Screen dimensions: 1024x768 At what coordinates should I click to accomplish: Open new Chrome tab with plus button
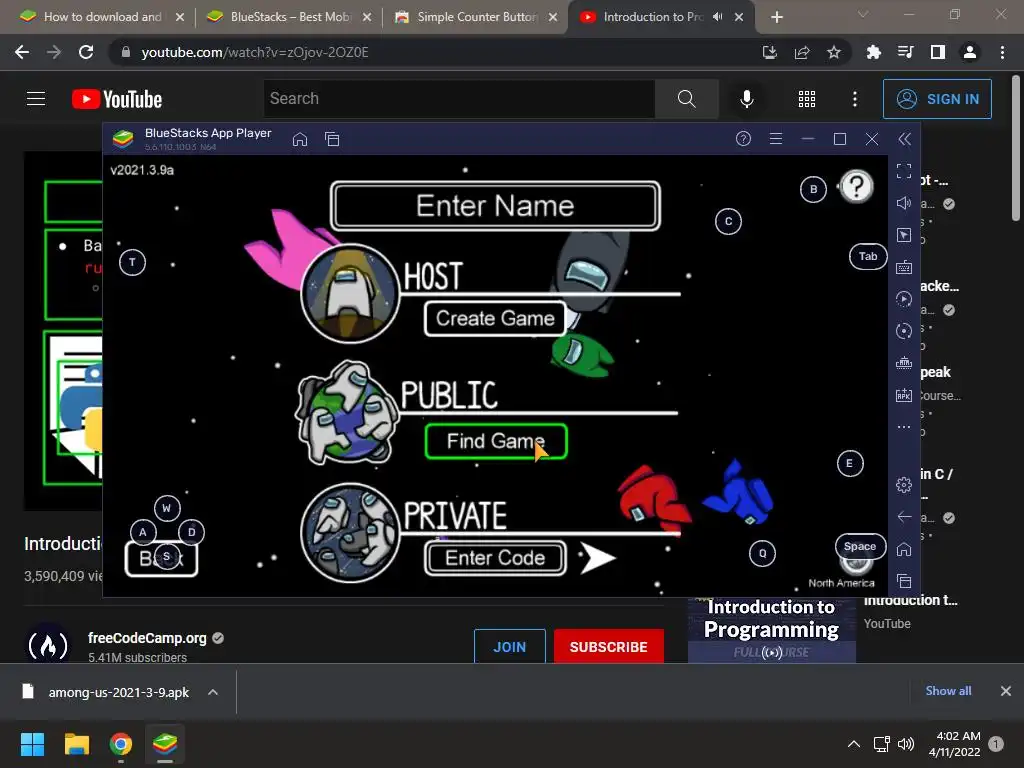(x=776, y=17)
